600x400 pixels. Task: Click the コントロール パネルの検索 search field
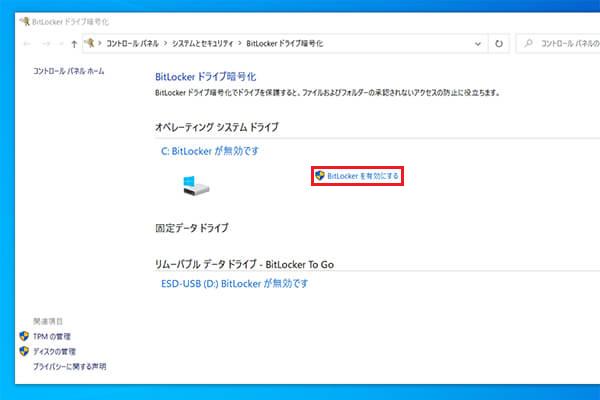coord(565,44)
